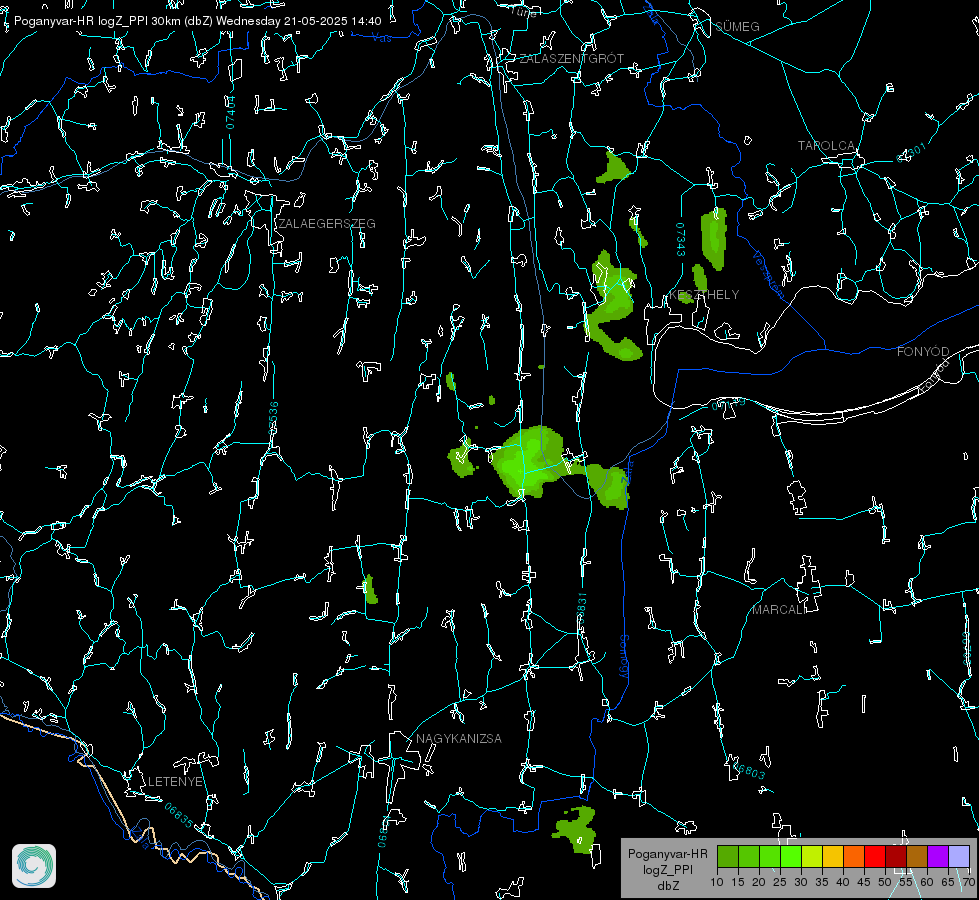Click the road number 06803 label

(x=749, y=770)
